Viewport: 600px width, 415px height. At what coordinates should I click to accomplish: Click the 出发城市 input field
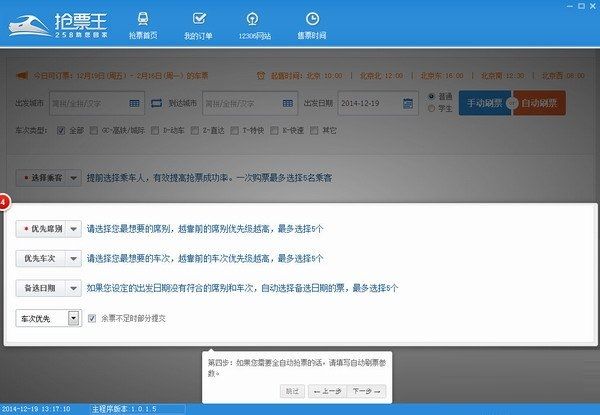coord(97,103)
